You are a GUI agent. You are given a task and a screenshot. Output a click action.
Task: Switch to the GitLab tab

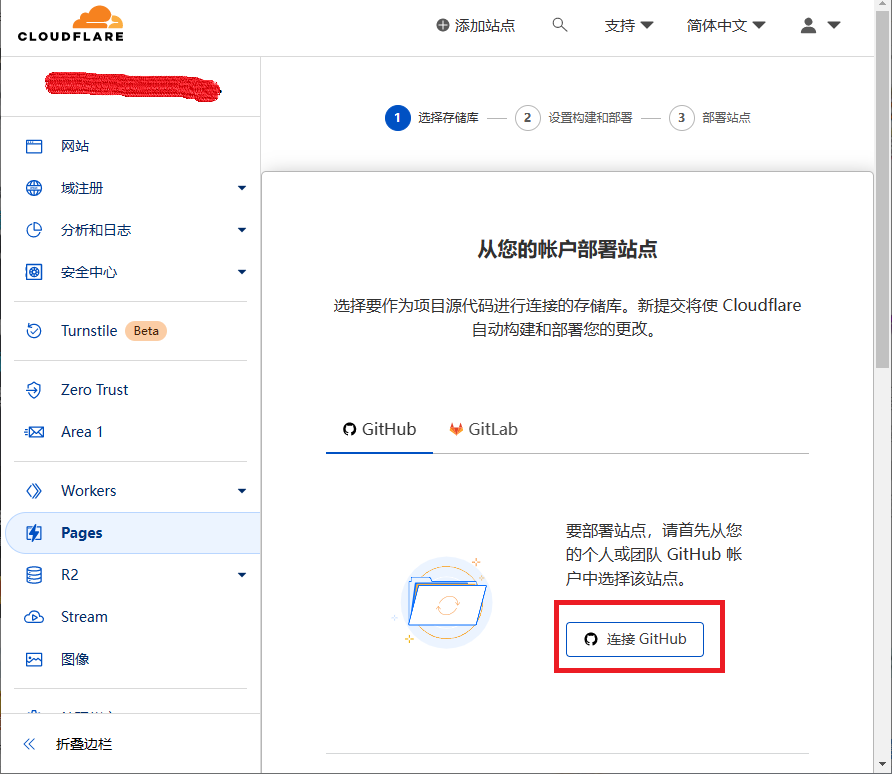coord(483,429)
